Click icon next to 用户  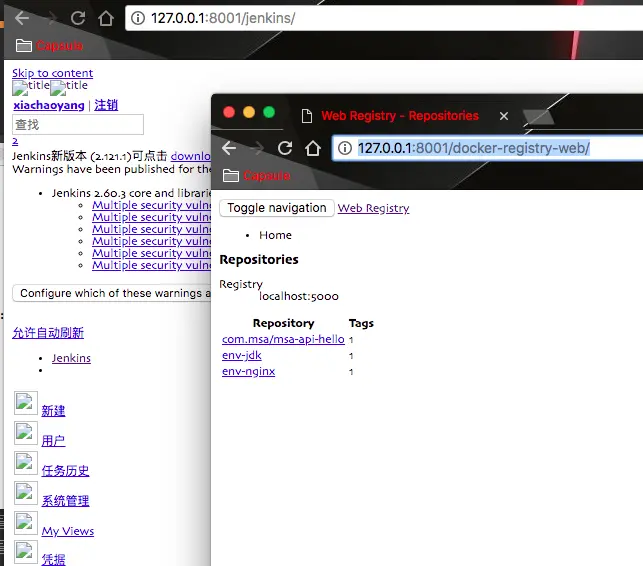tap(26, 433)
